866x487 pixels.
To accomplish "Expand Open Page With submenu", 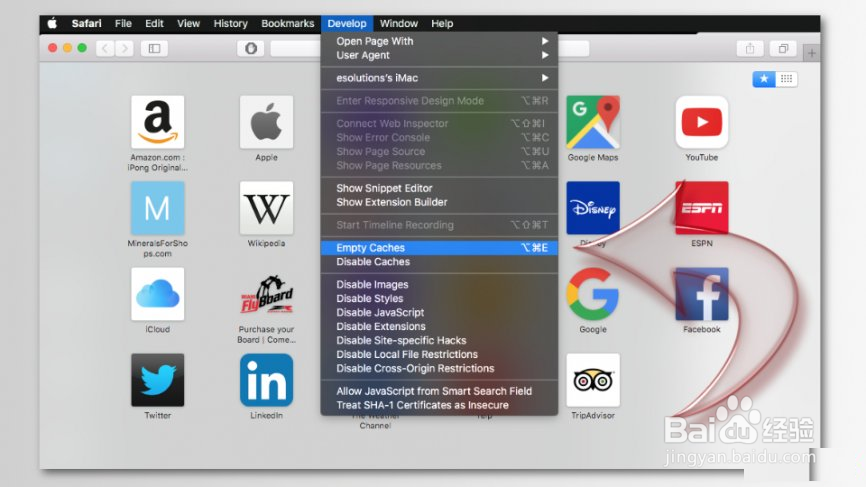I will tap(439, 41).
